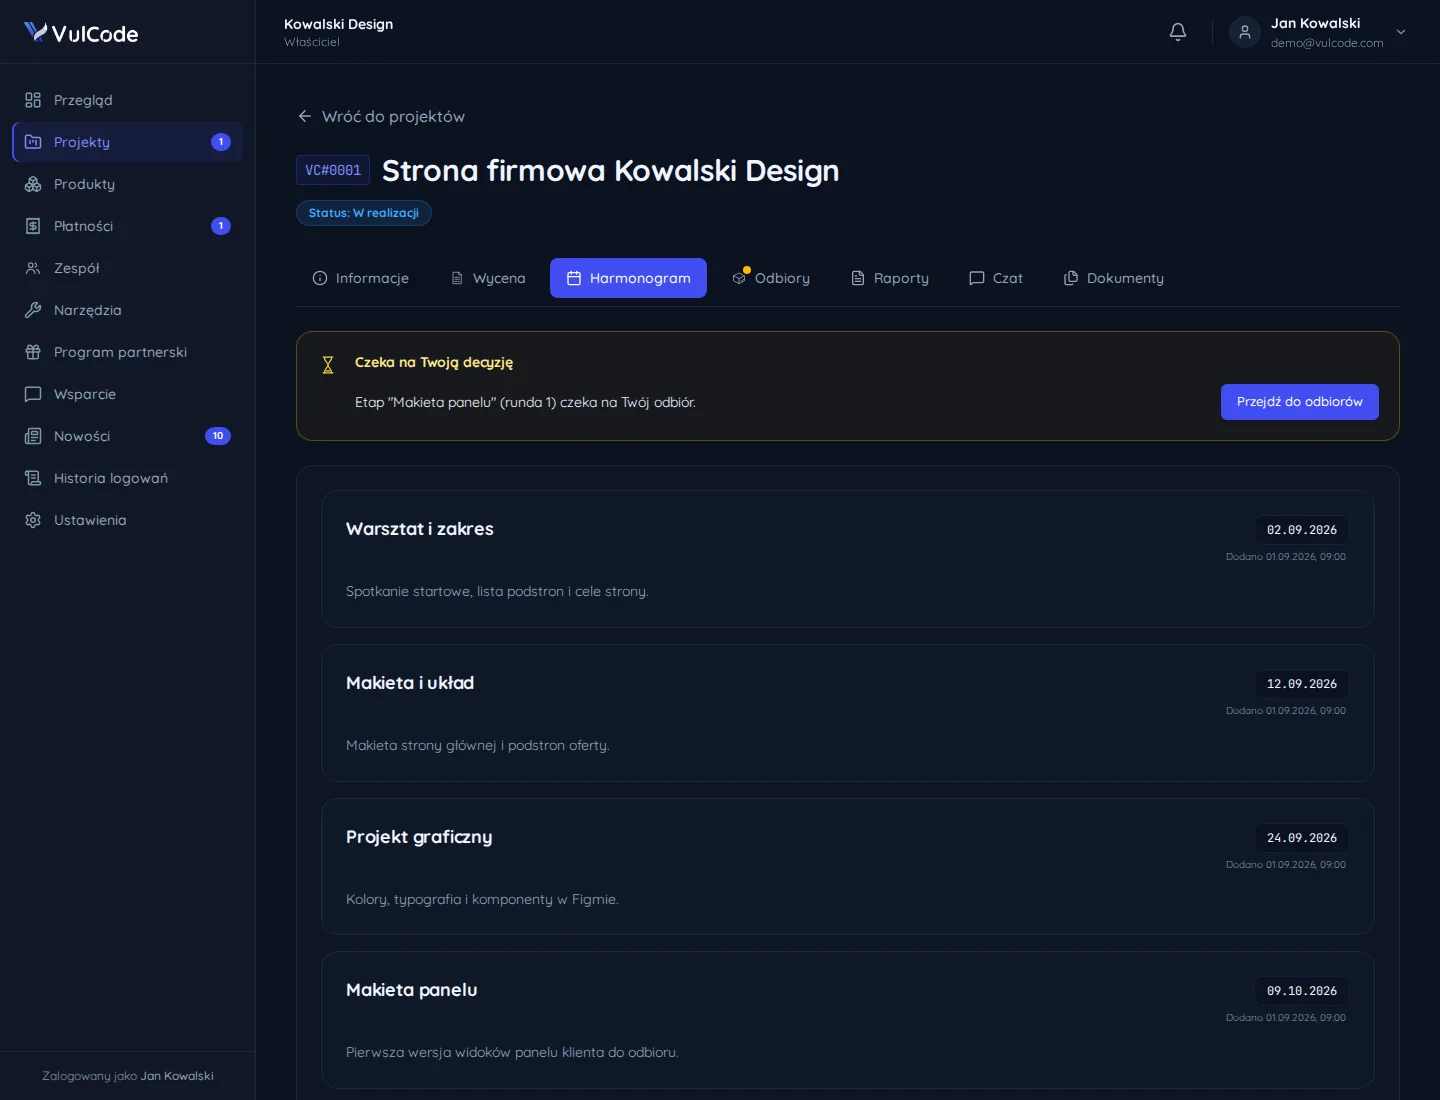Click the VC#0001 project code badge

(333, 170)
